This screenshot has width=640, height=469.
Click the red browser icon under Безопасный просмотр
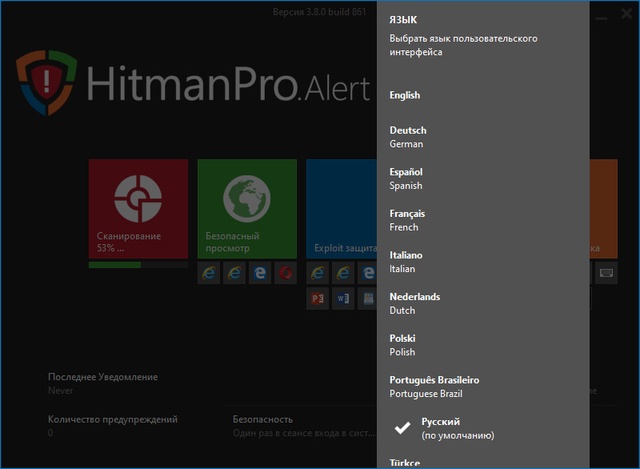(x=285, y=273)
